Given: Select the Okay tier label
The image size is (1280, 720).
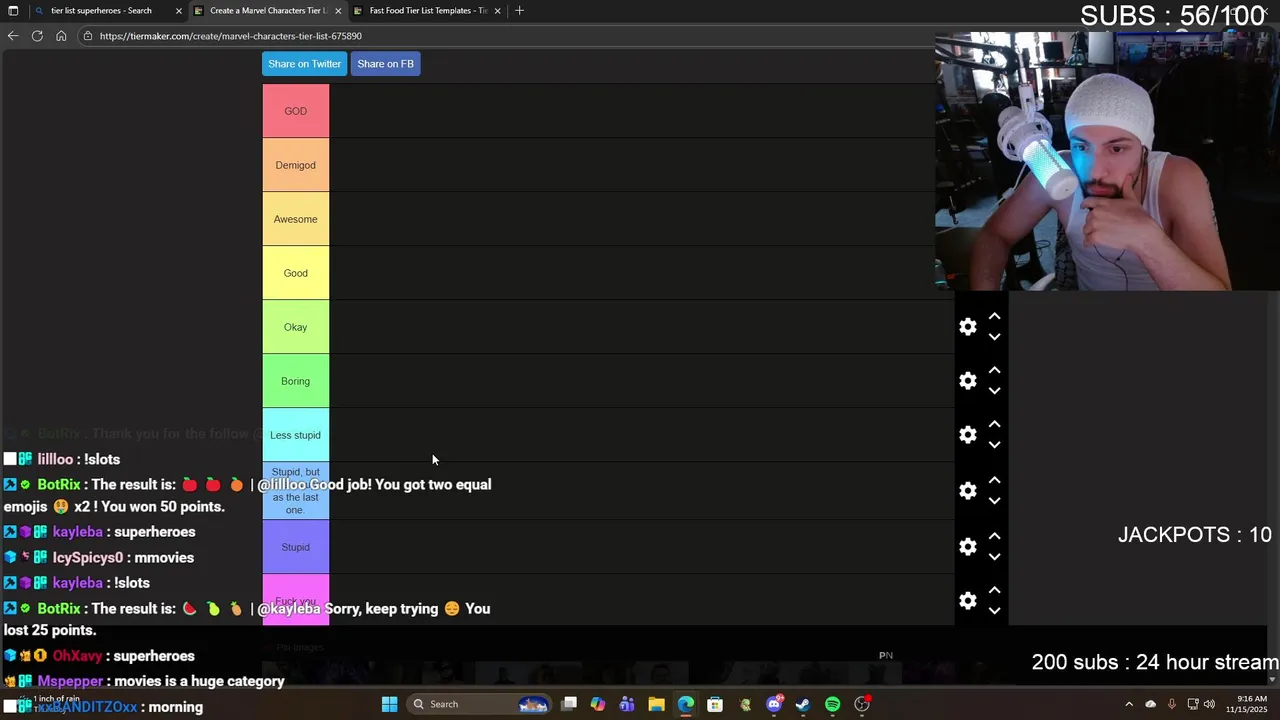Looking at the screenshot, I should (295, 327).
